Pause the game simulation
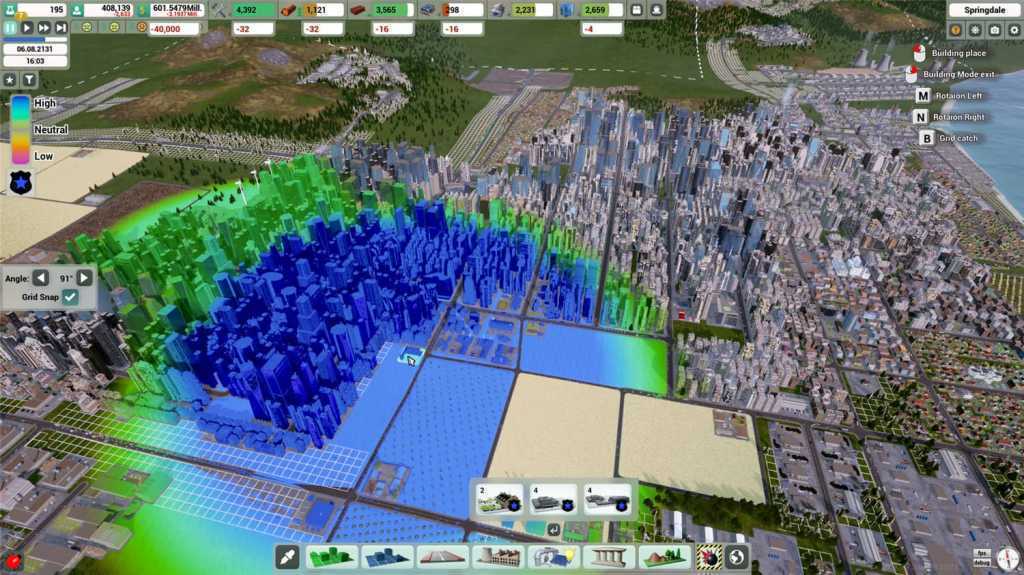1024x575 pixels. (11, 28)
